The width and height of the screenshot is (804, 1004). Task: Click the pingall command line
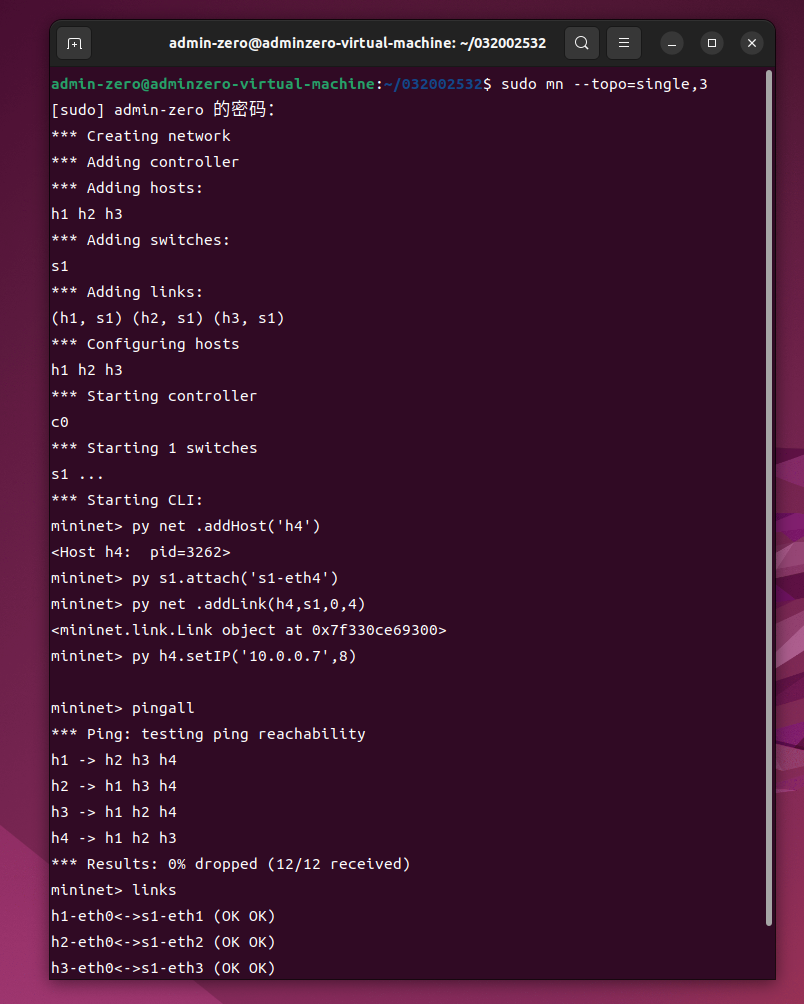click(x=122, y=708)
